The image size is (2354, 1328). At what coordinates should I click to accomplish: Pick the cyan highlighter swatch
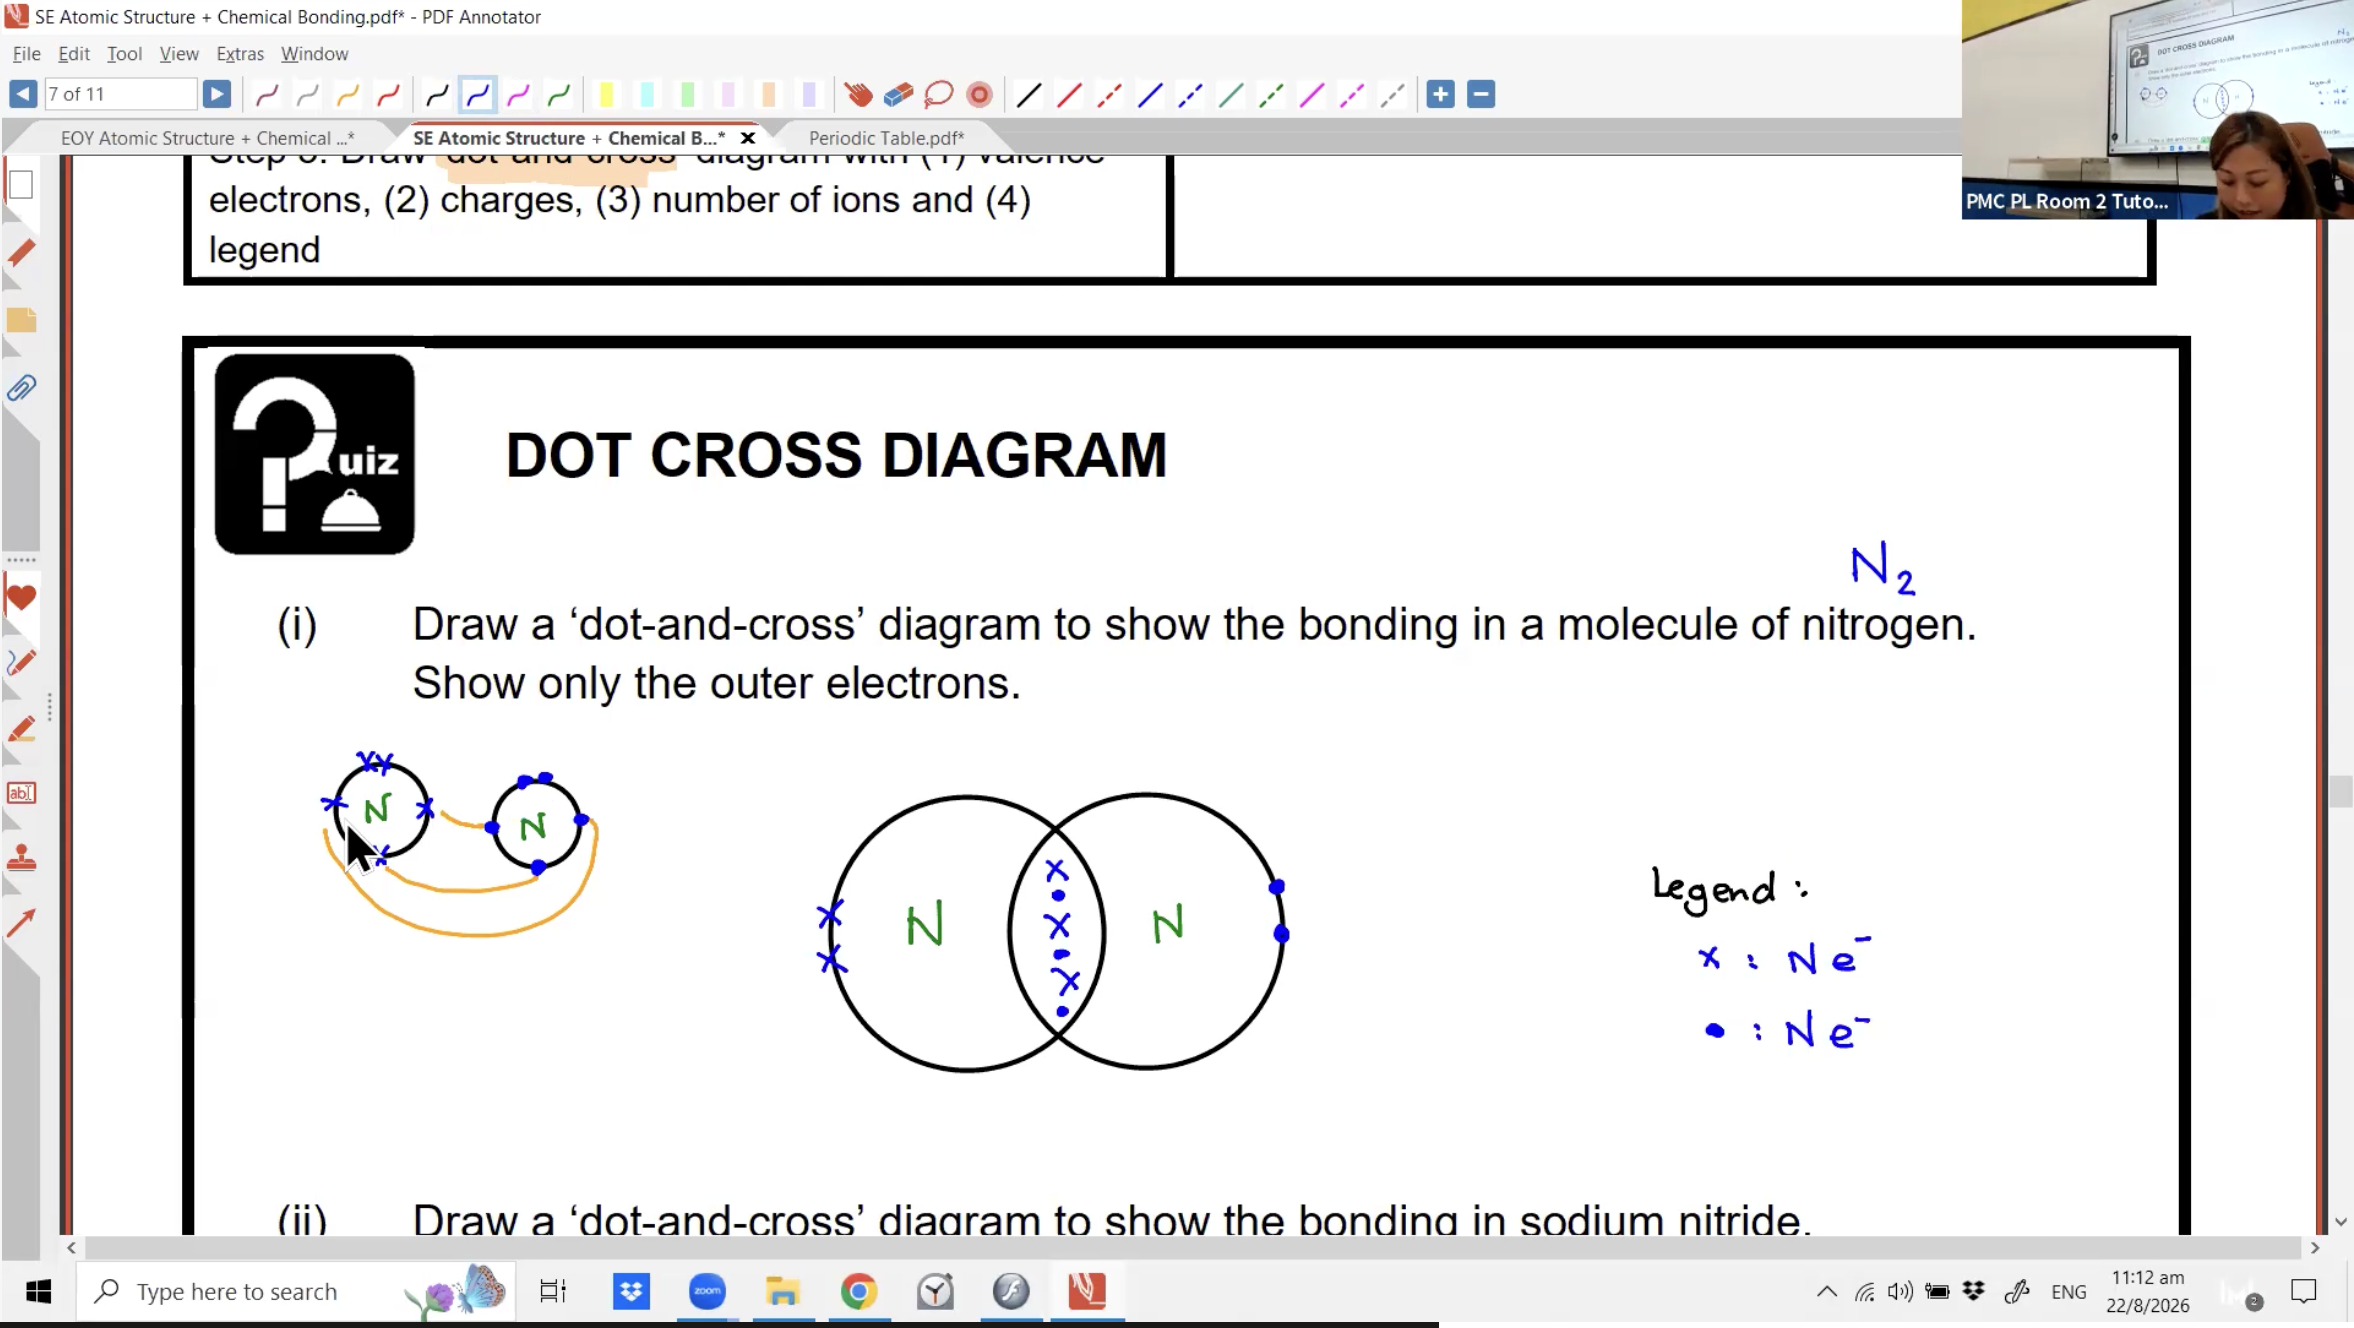(647, 95)
